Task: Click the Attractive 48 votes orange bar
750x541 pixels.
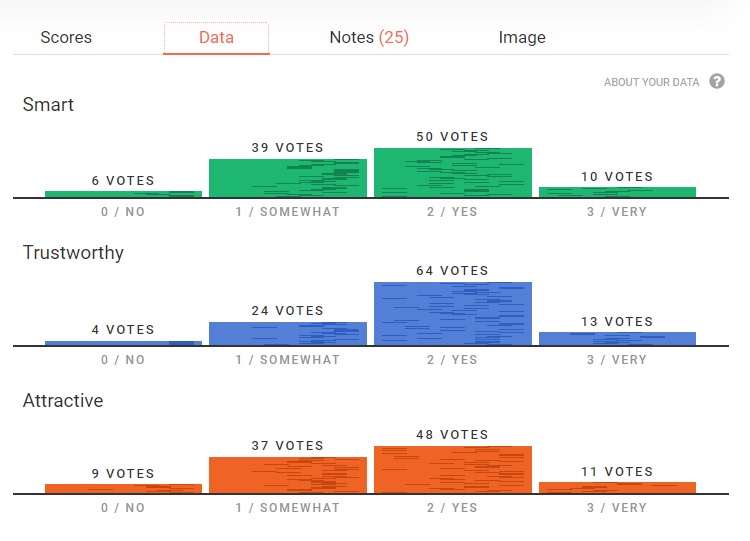Action: [453, 470]
